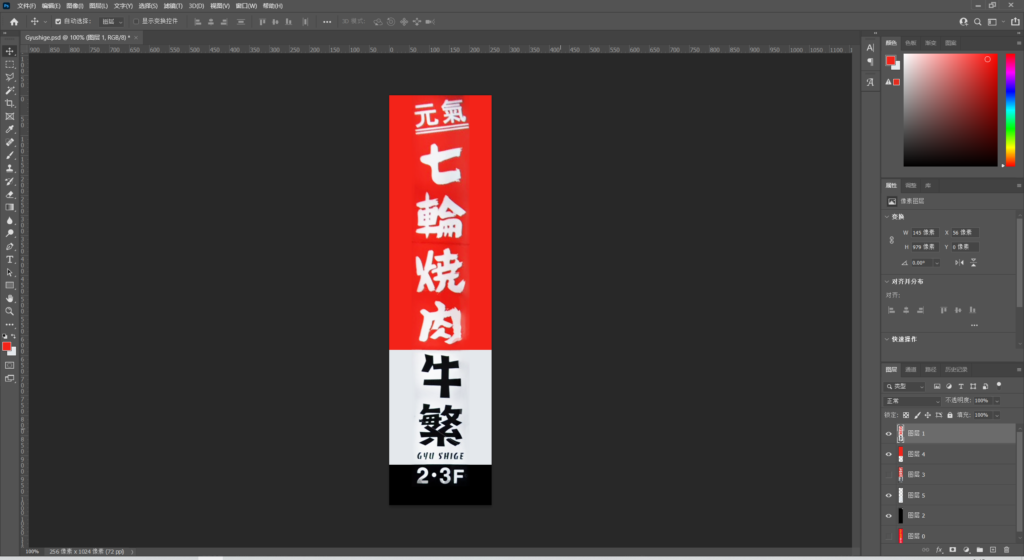Create a new layer with the plus icon
This screenshot has height=560, width=1024.
tap(993, 550)
